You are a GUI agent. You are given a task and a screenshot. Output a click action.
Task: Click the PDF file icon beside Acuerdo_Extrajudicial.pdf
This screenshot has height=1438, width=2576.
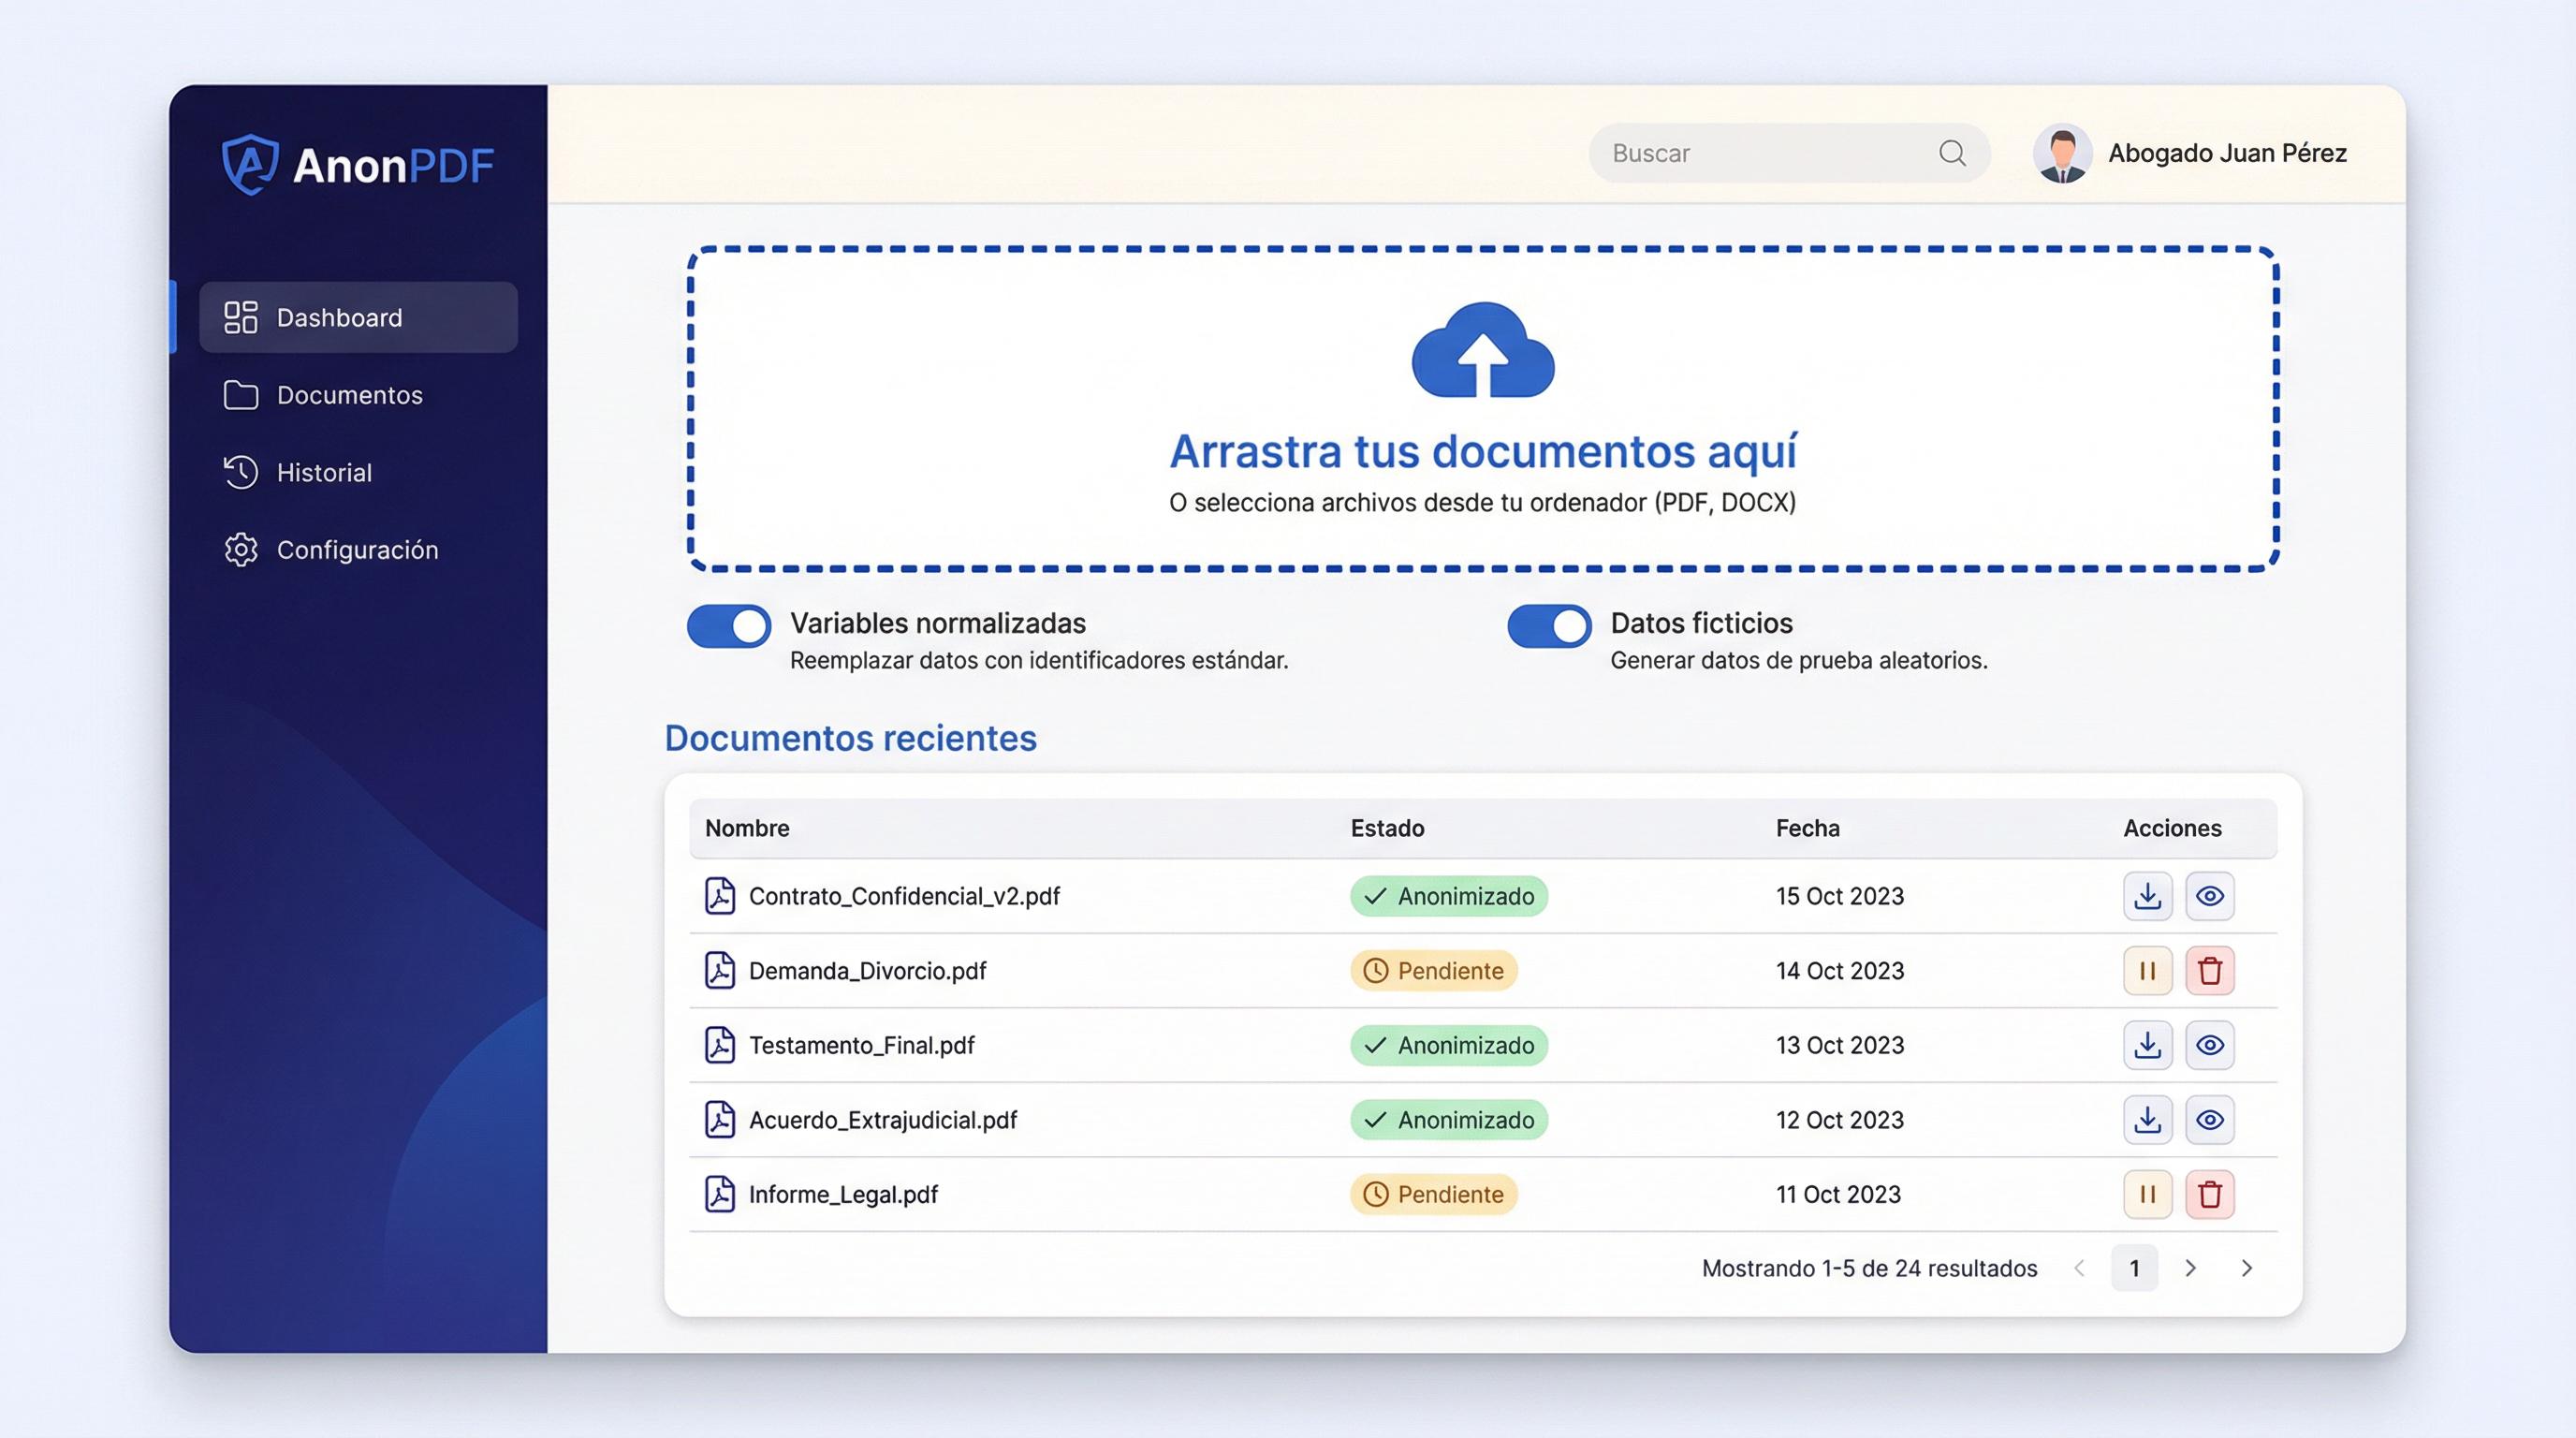[x=719, y=1120]
